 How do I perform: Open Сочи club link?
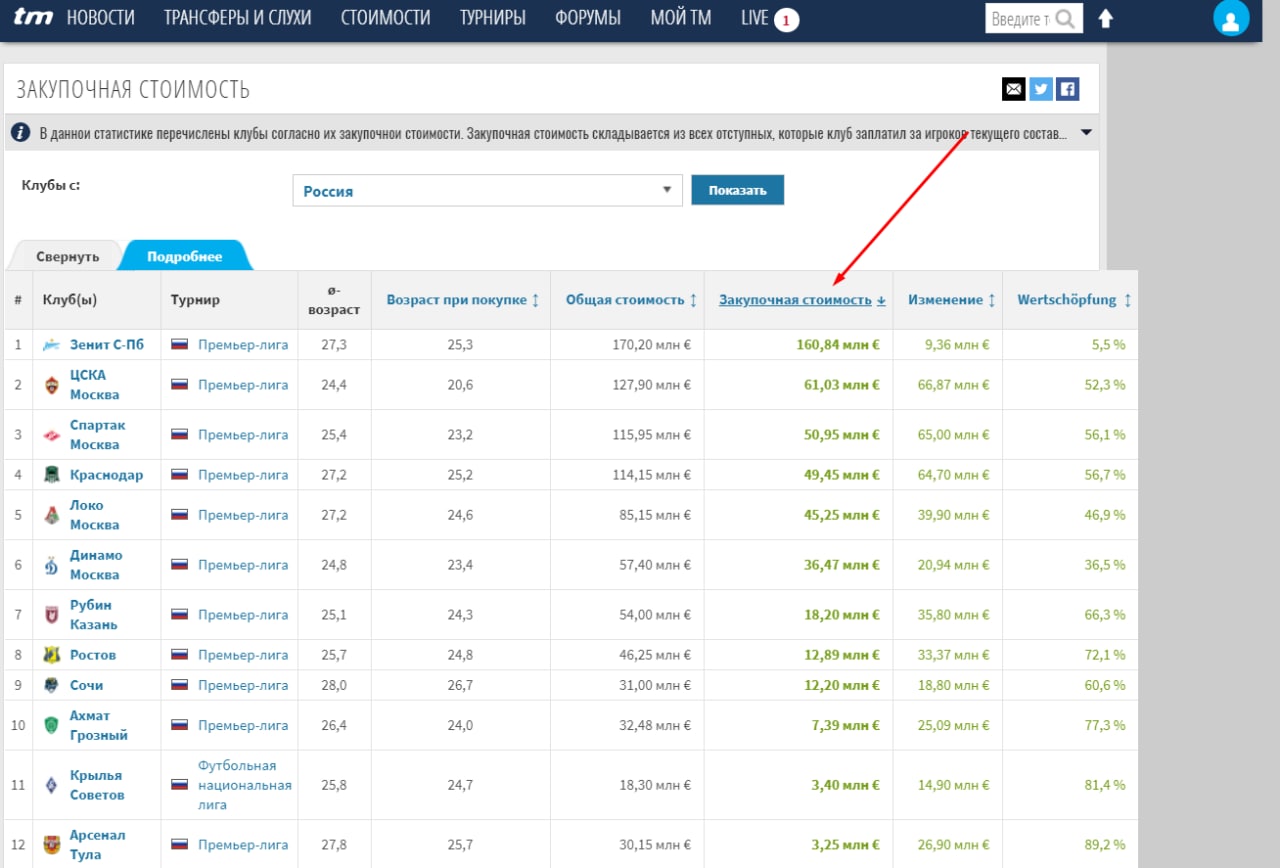(87, 685)
